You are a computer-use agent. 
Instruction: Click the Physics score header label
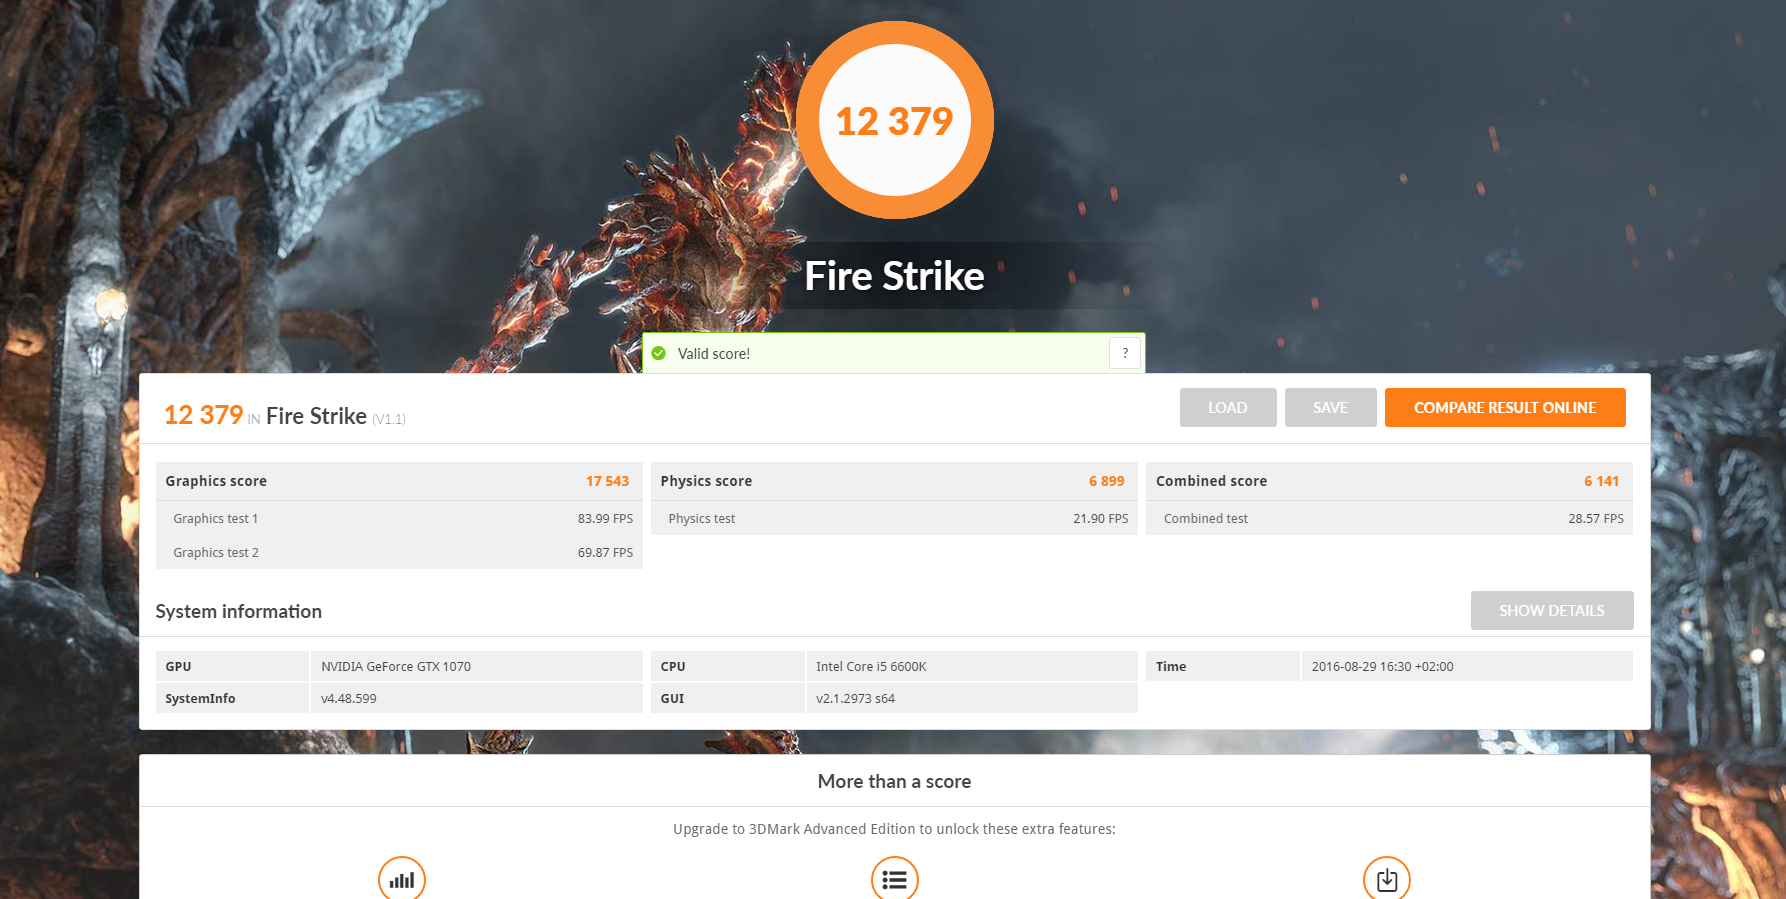click(706, 481)
